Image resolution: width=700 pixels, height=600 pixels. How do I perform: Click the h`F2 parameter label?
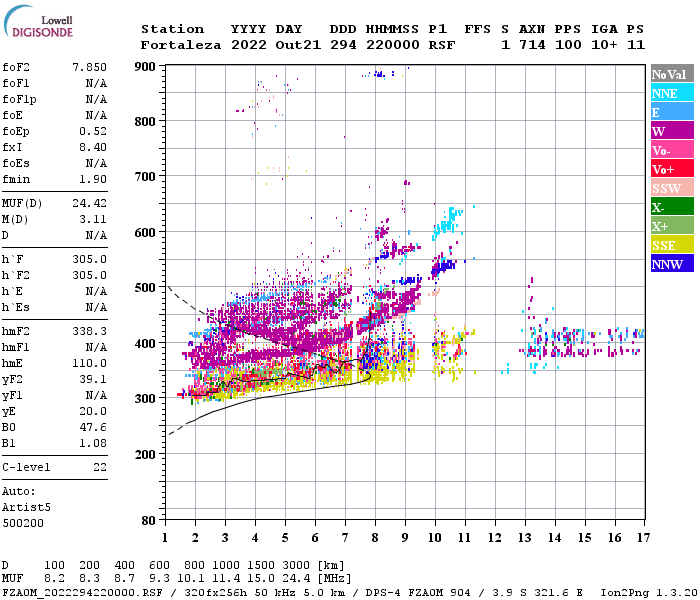pos(16,275)
